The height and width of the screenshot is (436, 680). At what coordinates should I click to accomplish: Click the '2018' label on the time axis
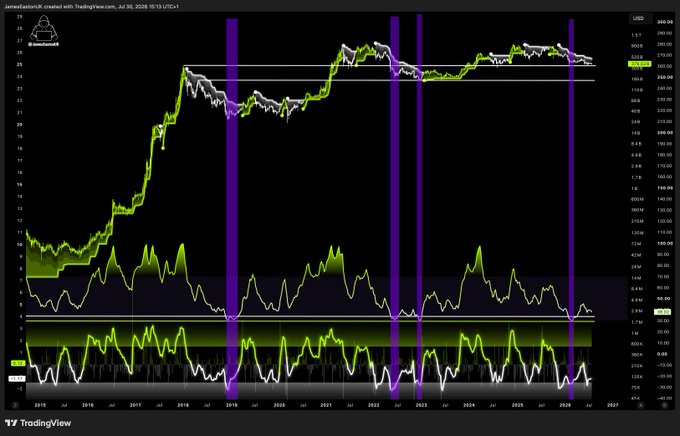click(x=183, y=405)
